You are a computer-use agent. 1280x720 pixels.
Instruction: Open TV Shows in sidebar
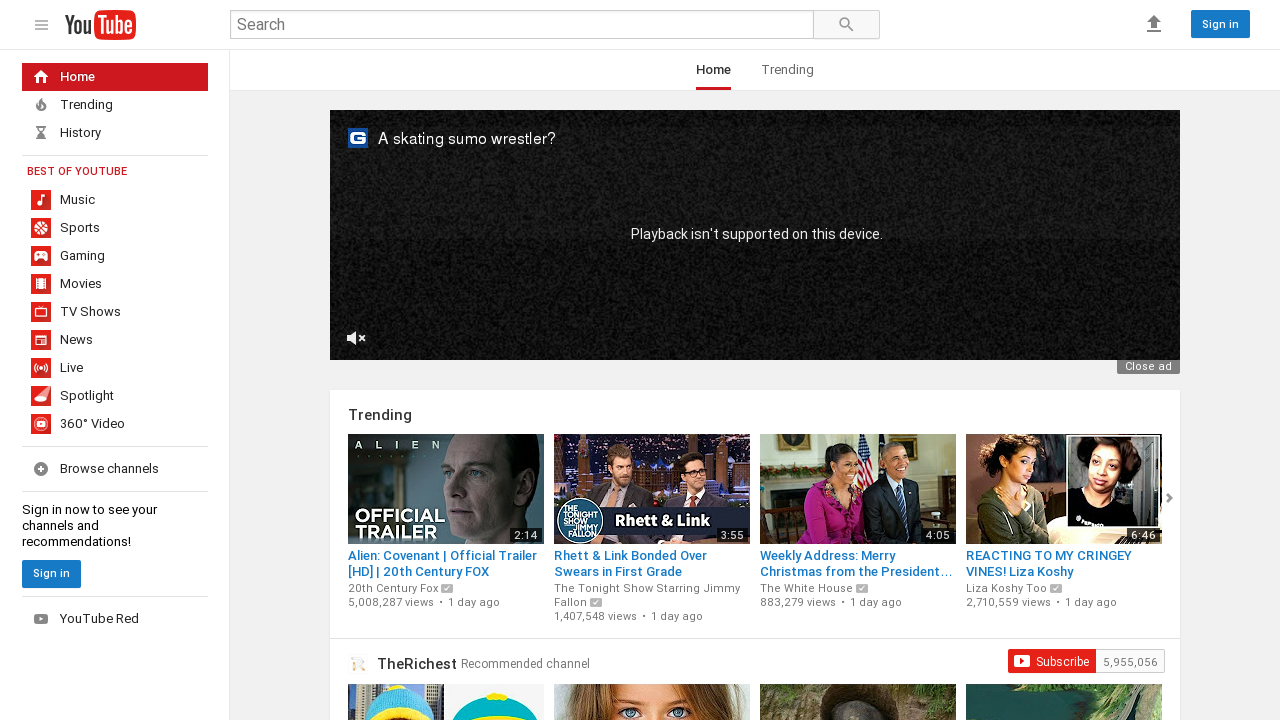tap(115, 312)
